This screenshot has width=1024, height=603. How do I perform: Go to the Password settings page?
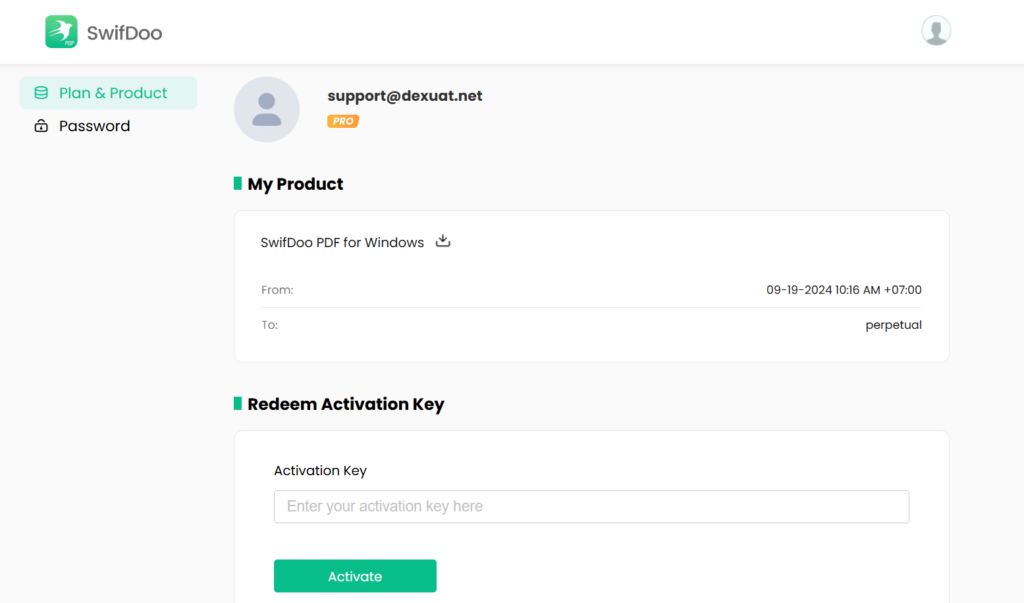point(94,126)
